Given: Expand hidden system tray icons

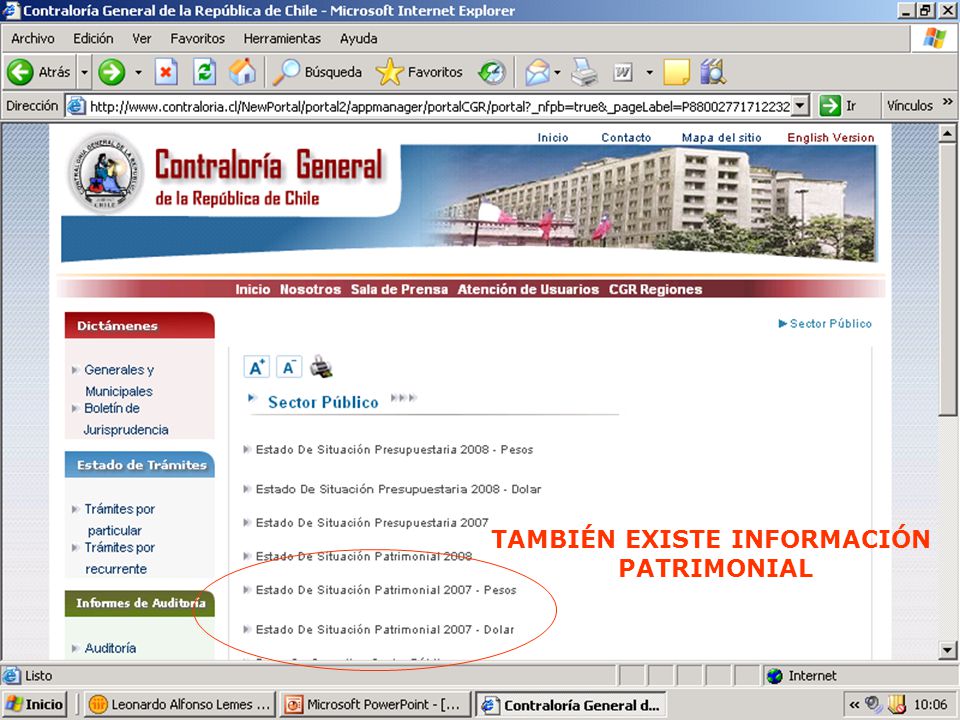Looking at the screenshot, I should [x=854, y=705].
